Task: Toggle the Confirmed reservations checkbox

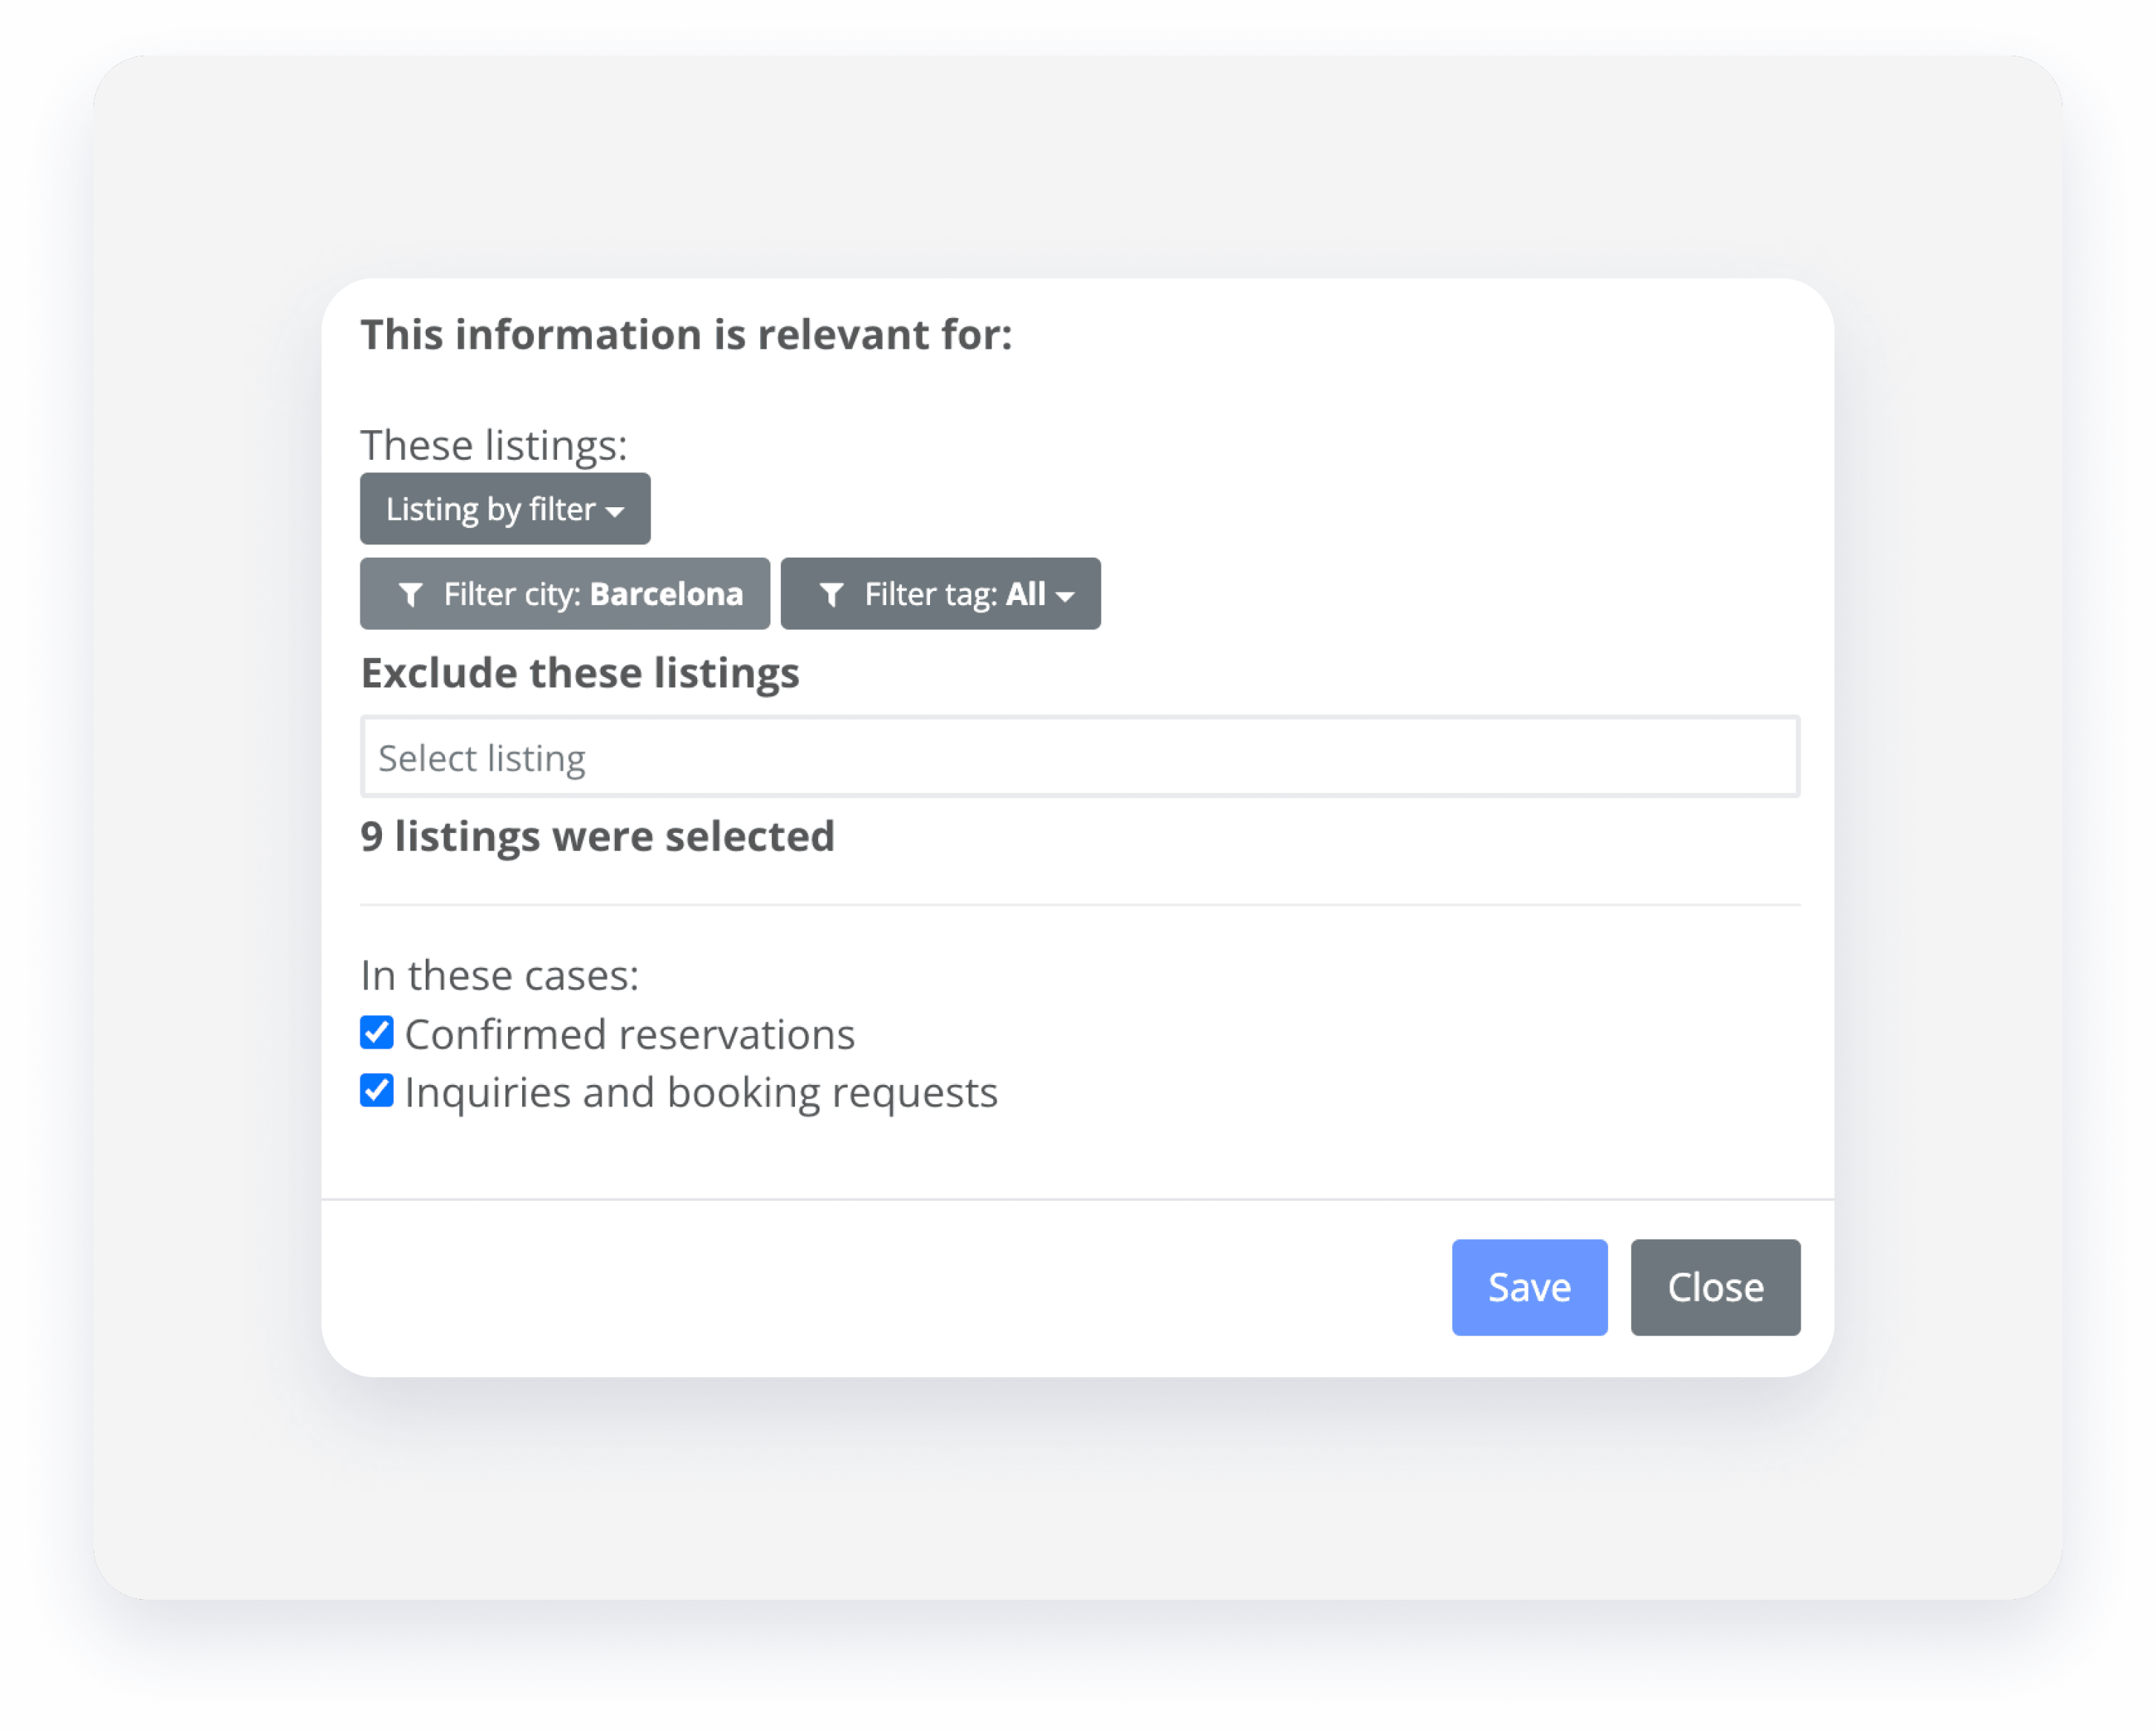Action: coord(377,1032)
